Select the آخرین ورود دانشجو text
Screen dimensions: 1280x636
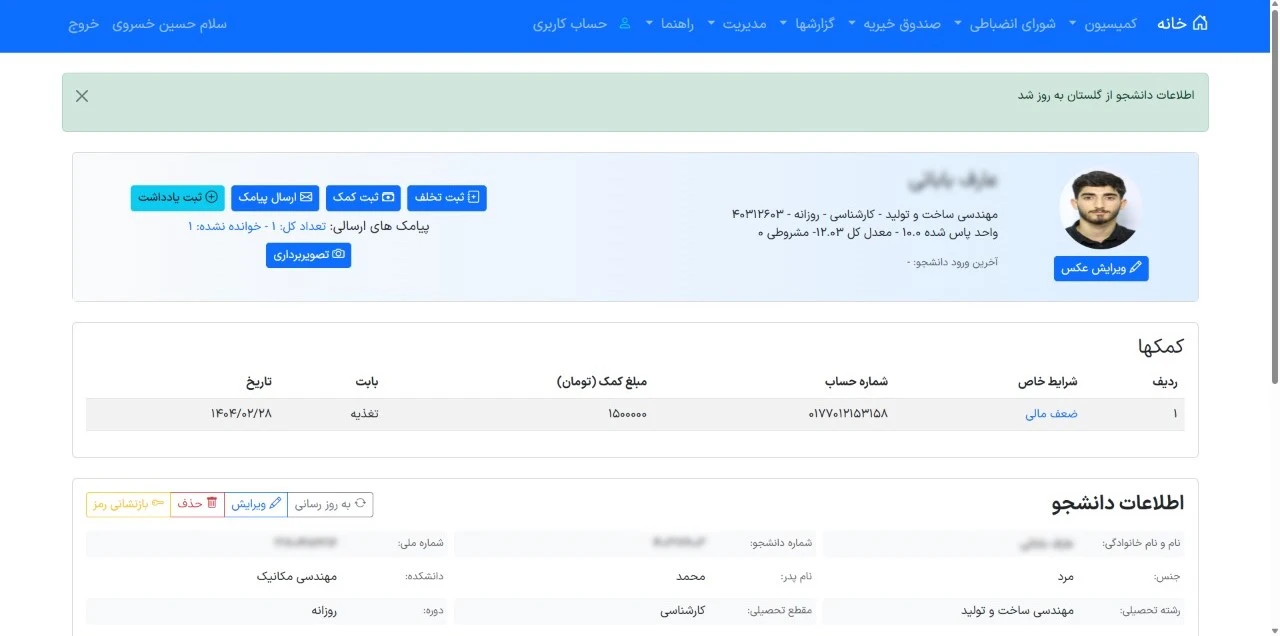tap(952, 263)
